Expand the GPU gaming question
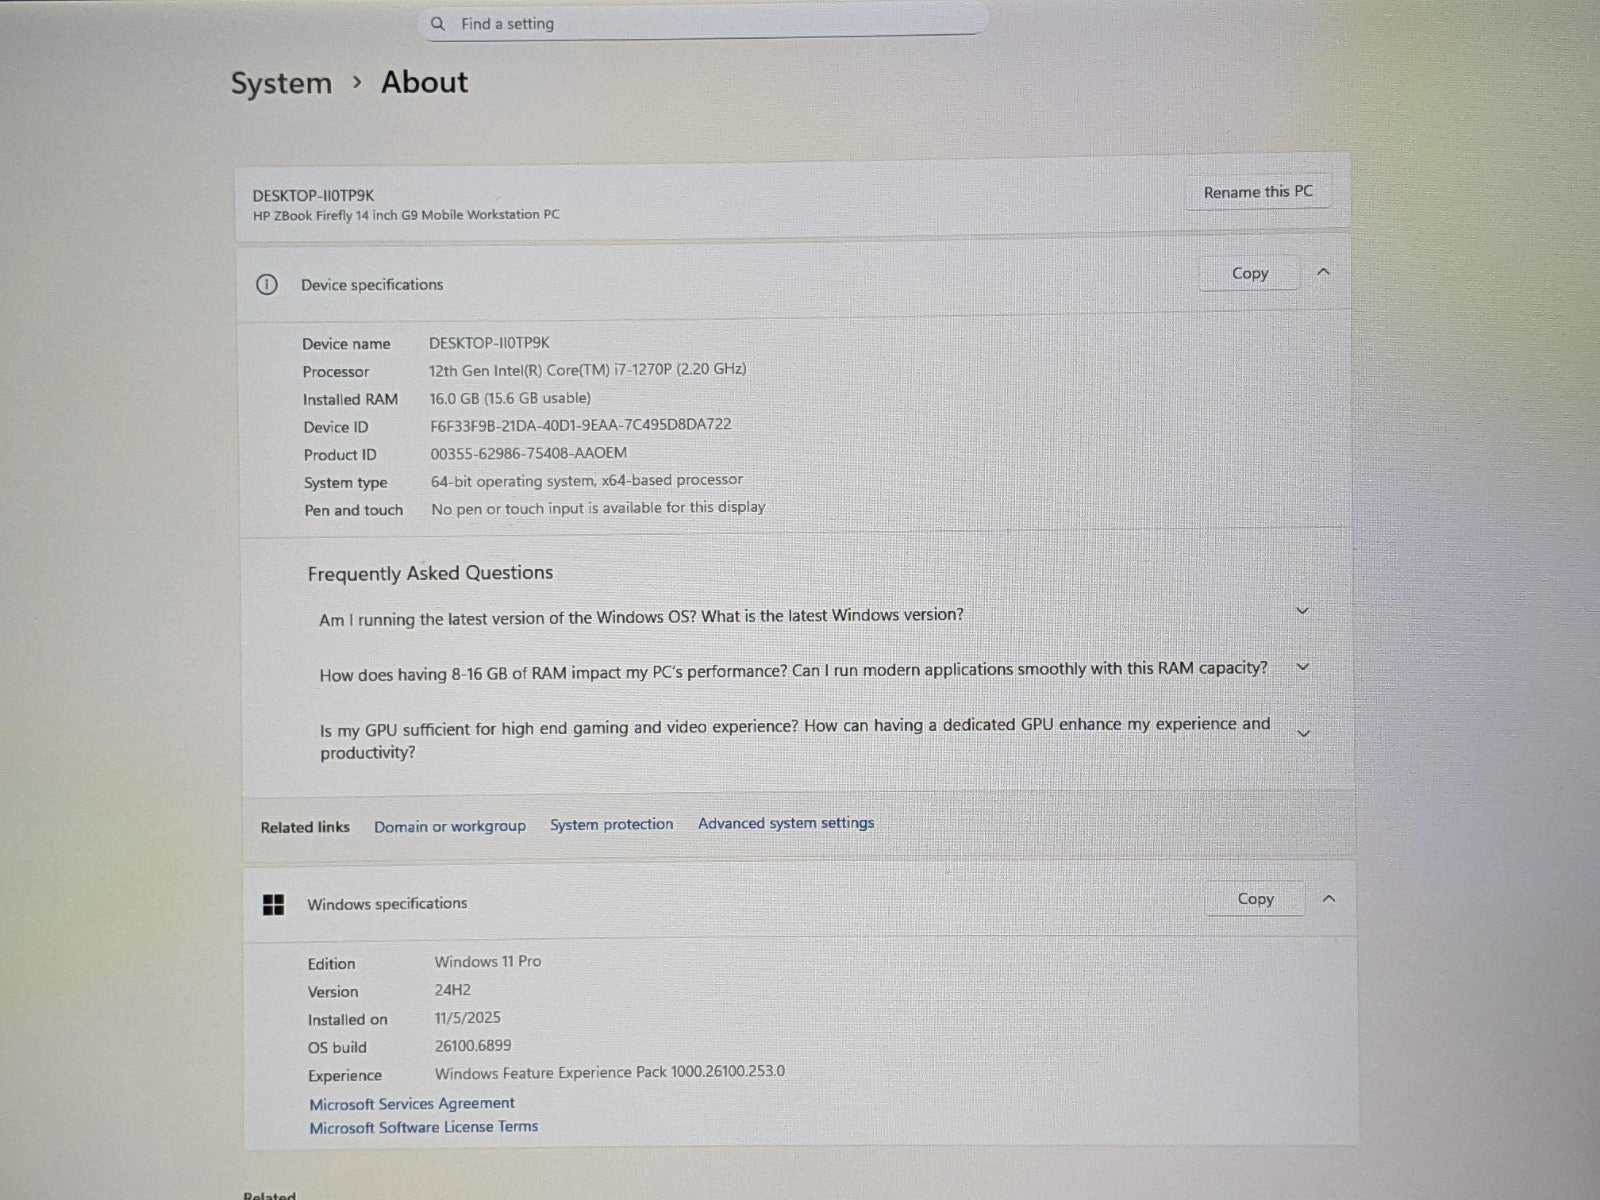This screenshot has width=1600, height=1200. pyautogui.click(x=1304, y=733)
